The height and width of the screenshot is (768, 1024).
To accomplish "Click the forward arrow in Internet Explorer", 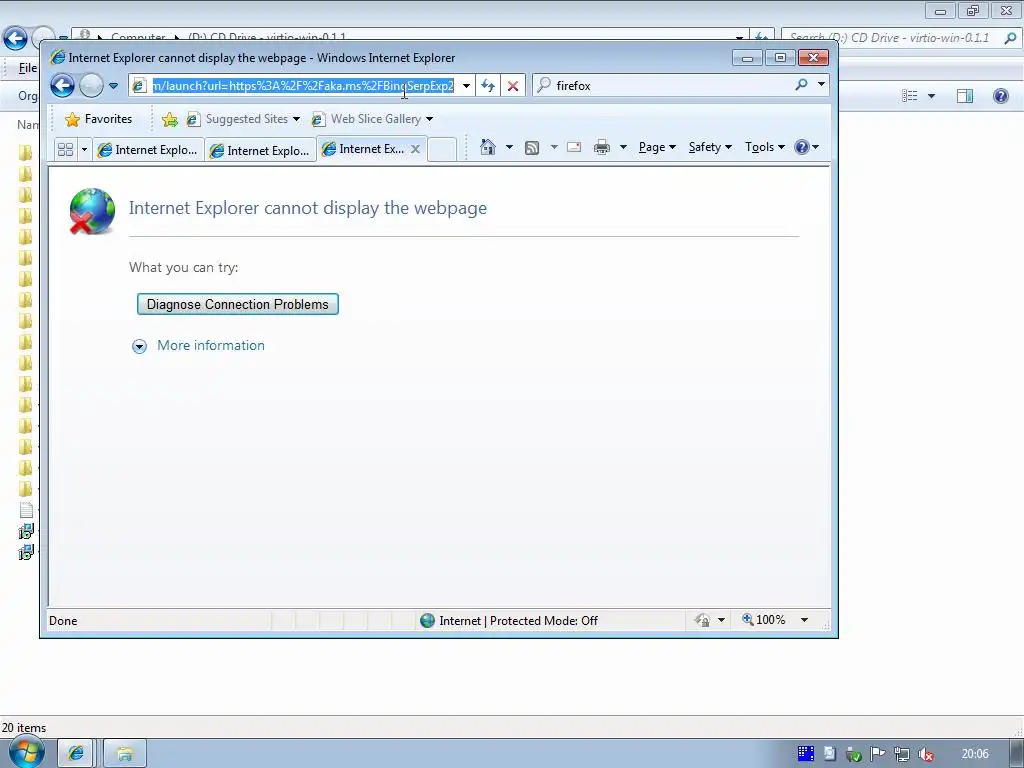I will tap(91, 86).
